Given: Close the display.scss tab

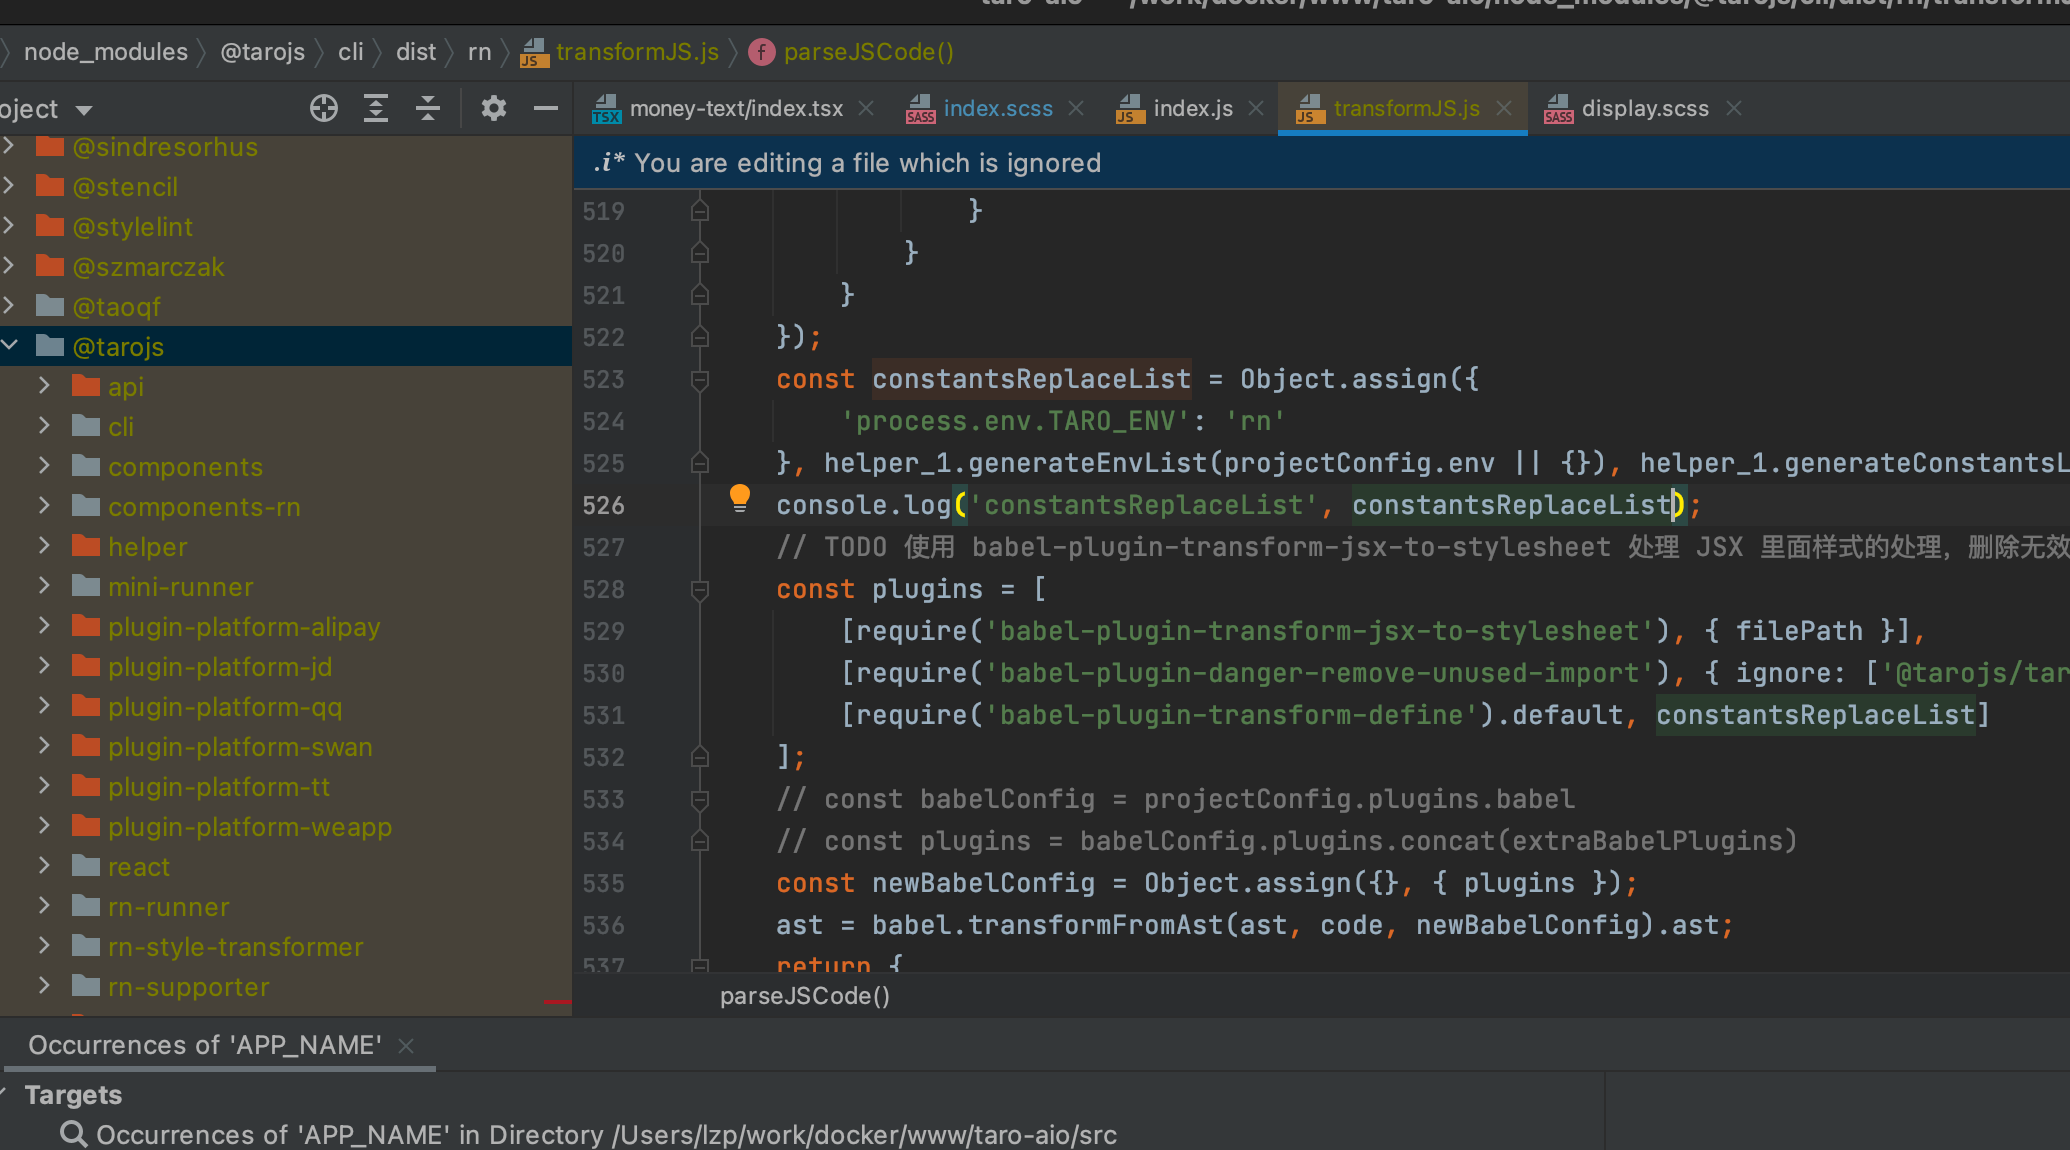Looking at the screenshot, I should (x=1735, y=108).
